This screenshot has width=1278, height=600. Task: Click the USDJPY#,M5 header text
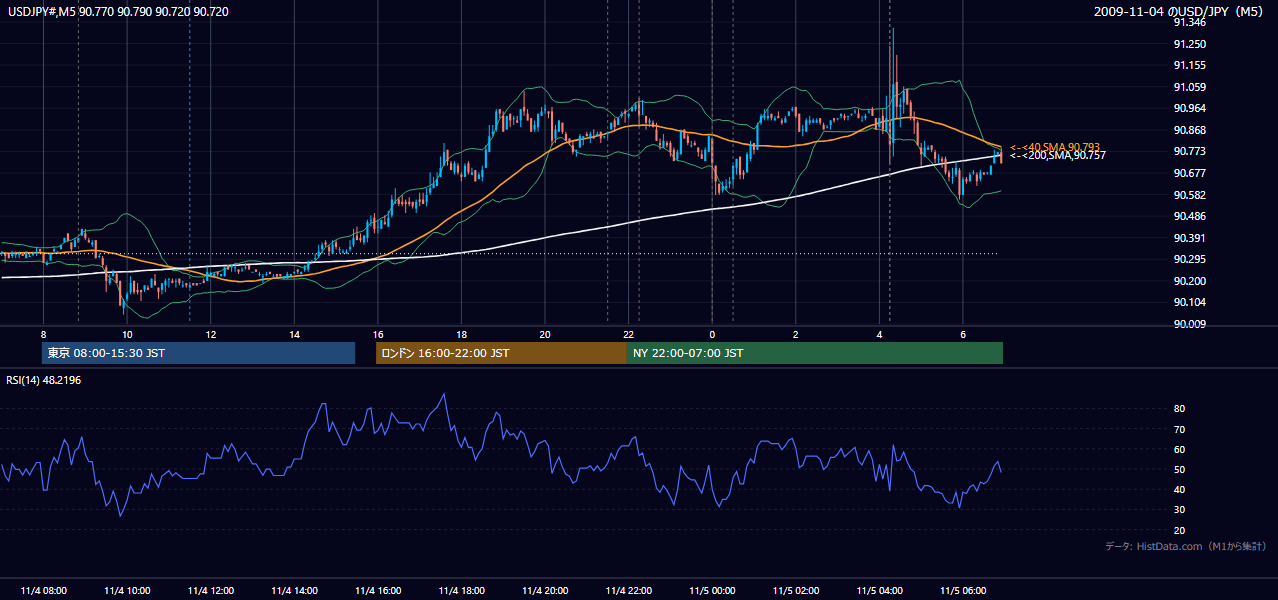point(118,11)
